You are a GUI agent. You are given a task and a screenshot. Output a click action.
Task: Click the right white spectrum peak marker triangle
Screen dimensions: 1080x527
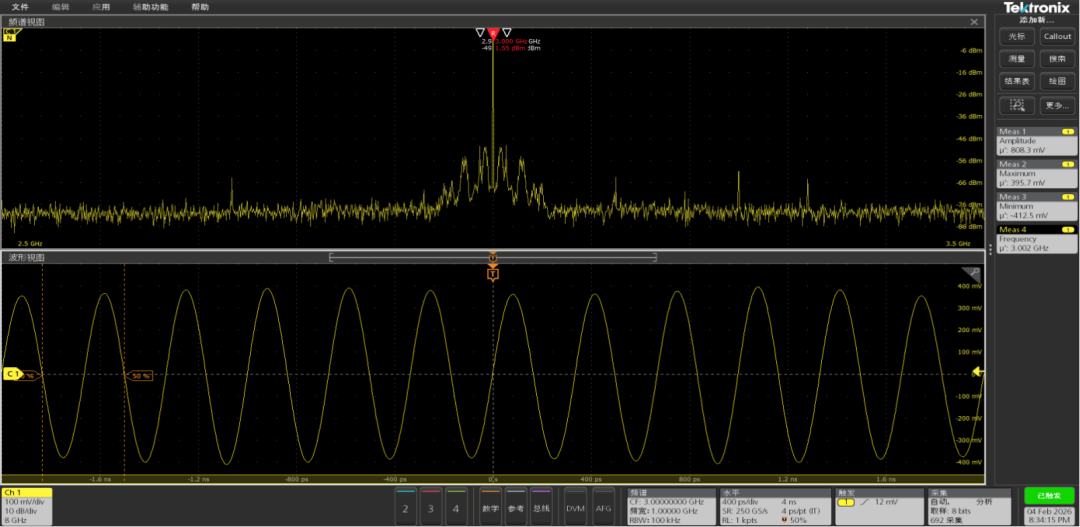(x=507, y=32)
